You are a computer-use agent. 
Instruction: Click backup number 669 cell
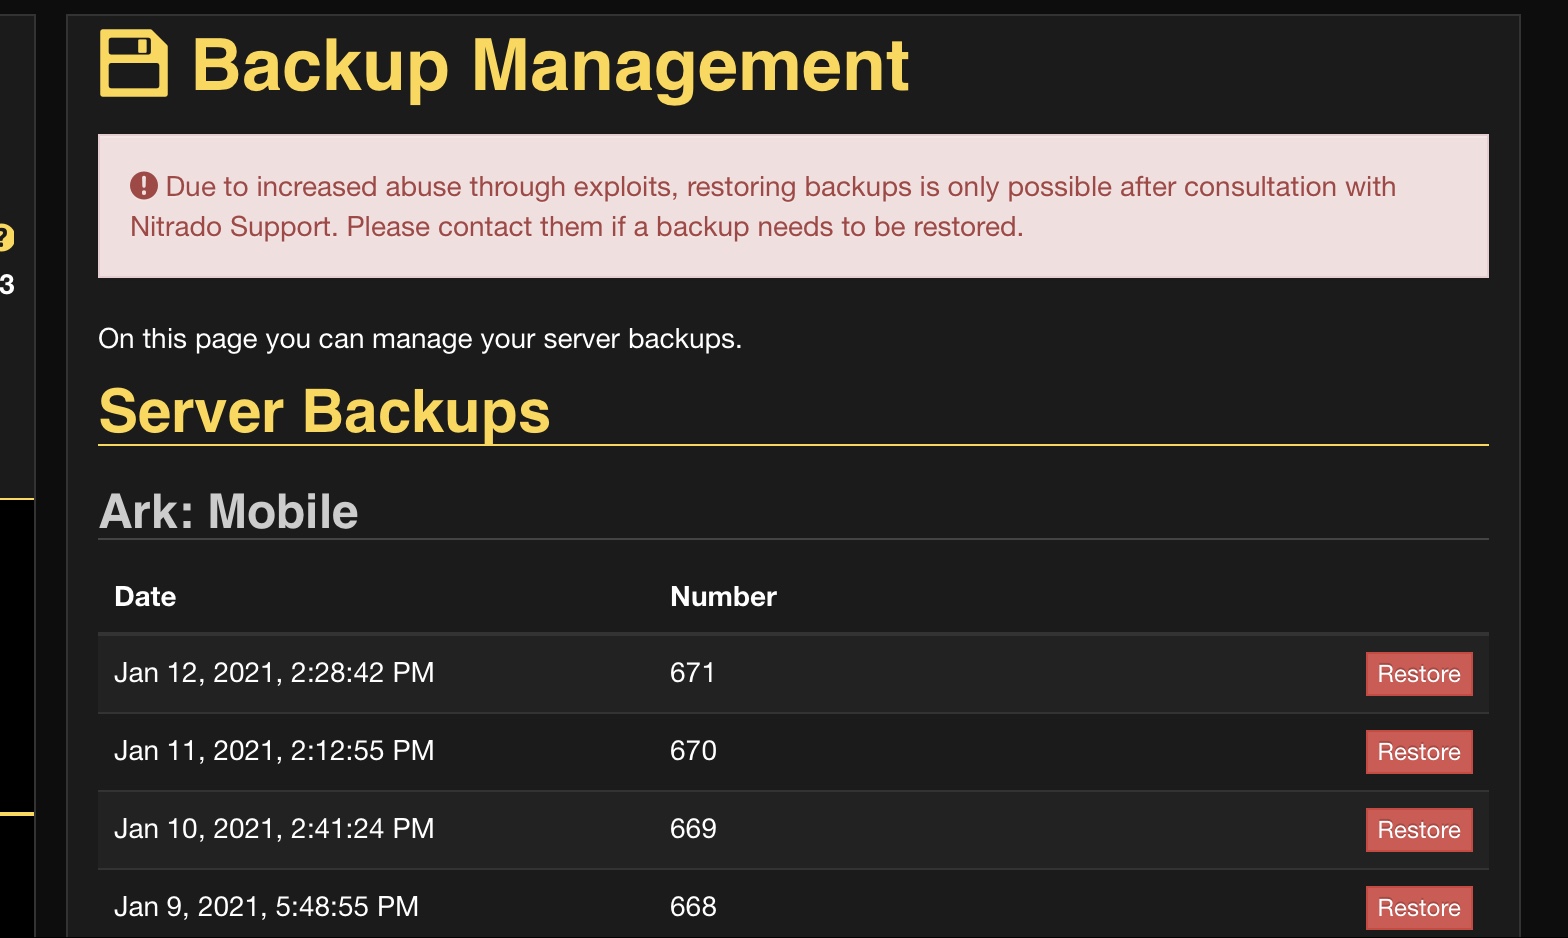[x=693, y=829]
